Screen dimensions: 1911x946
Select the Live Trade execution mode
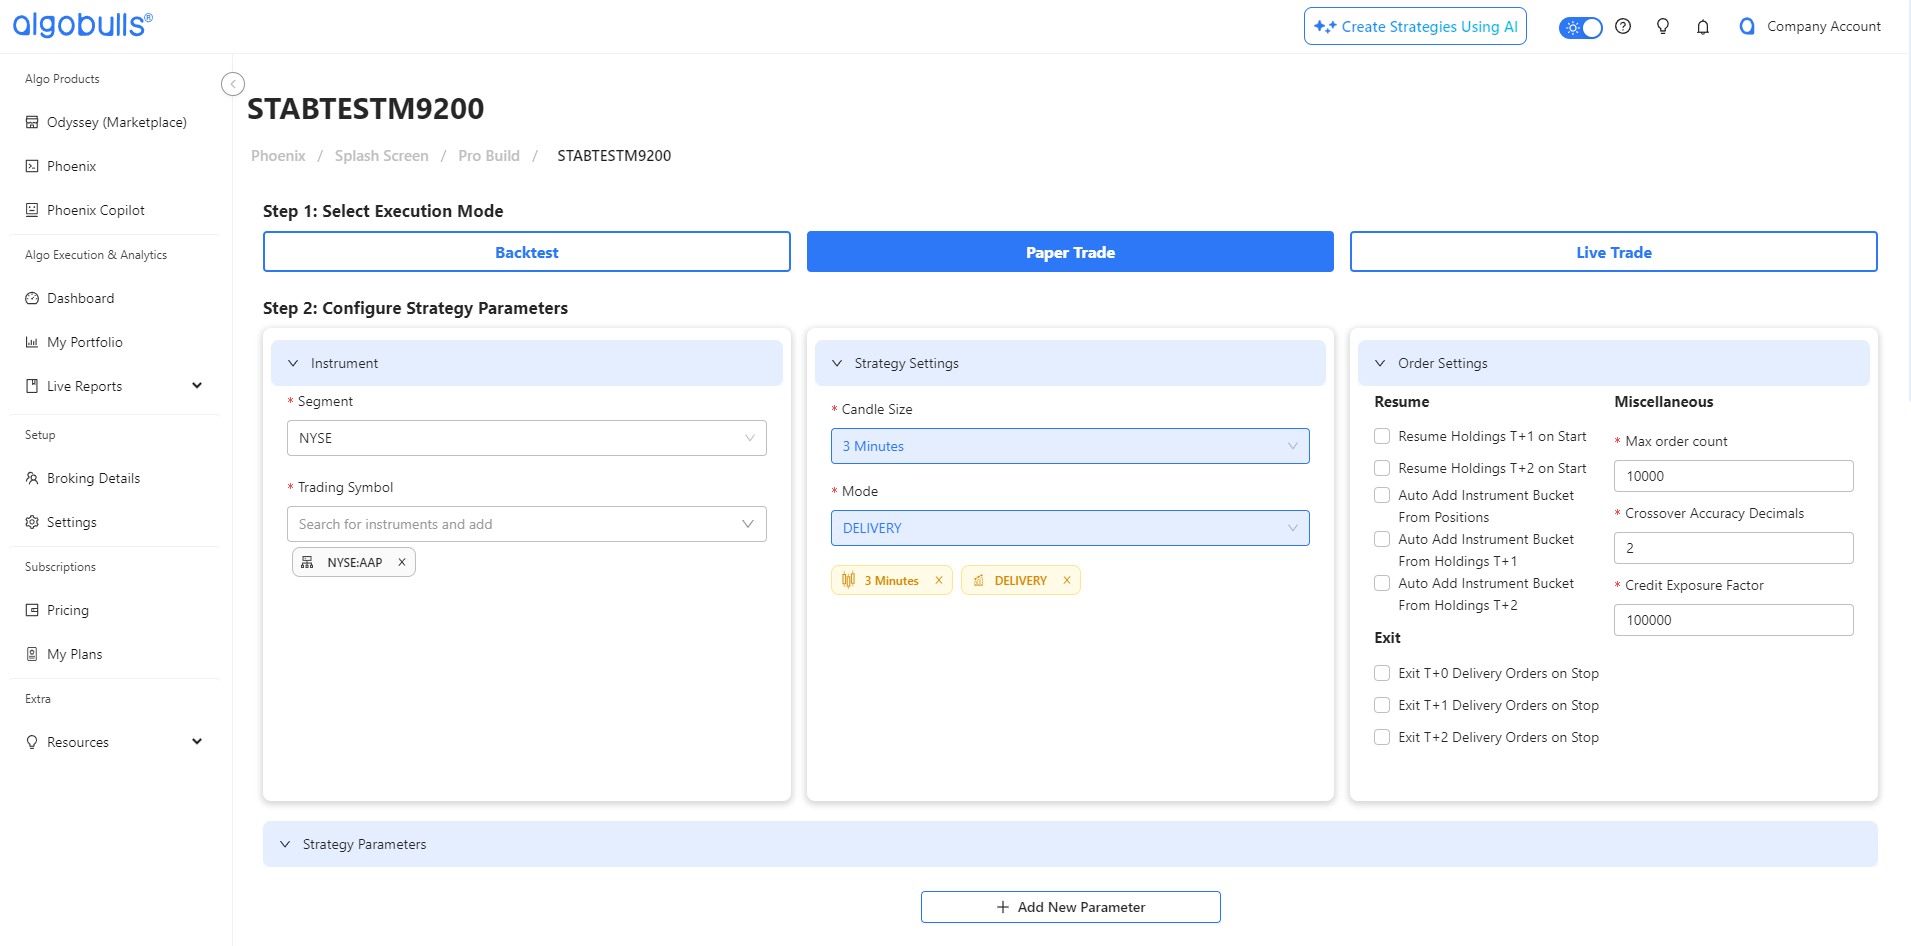1614,252
